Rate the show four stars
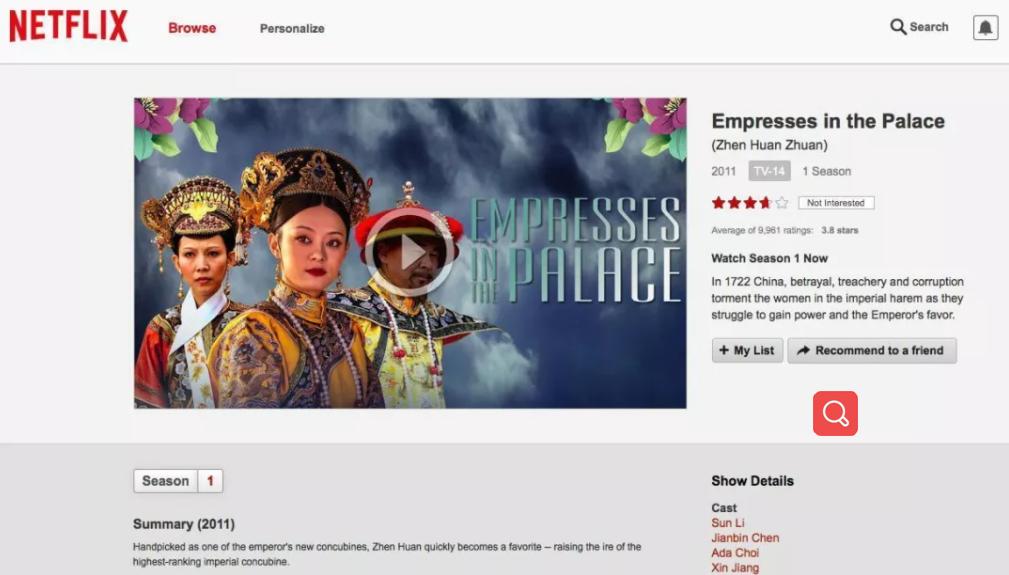 point(765,203)
